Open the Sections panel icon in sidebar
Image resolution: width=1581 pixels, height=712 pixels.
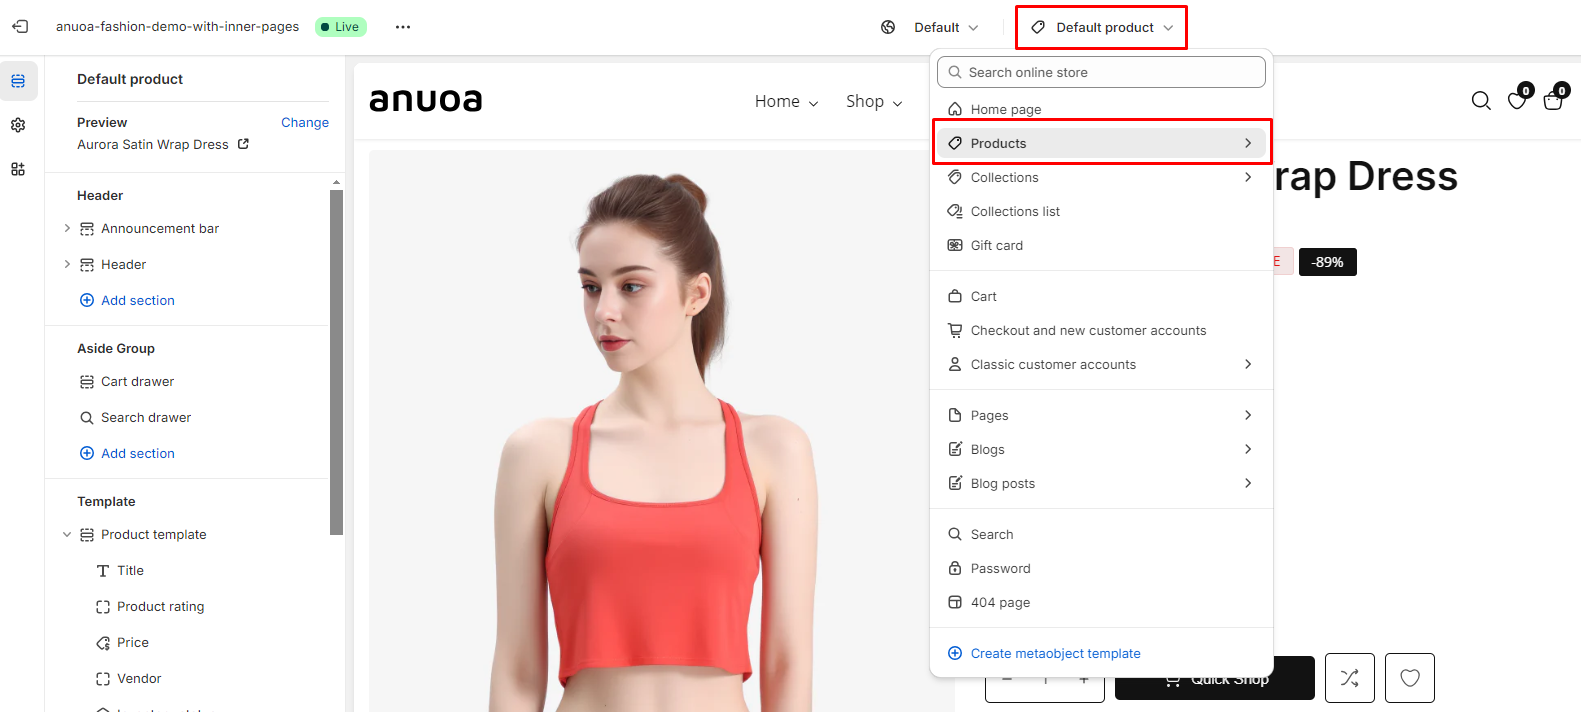click(x=18, y=81)
